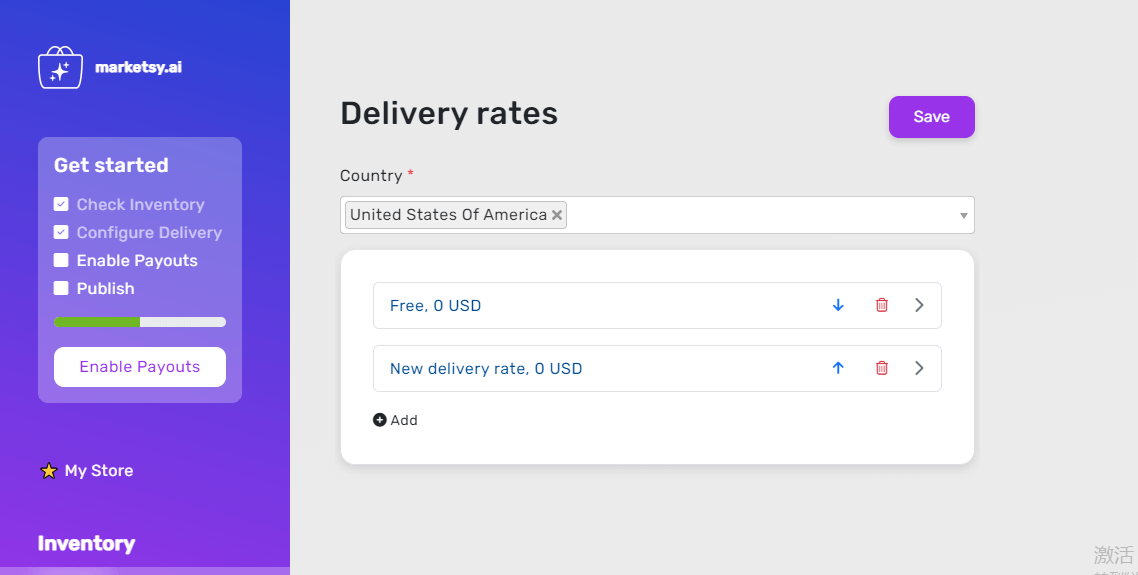The image size is (1138, 575).
Task: Expand the Free, 0 USD rate chevron
Action: [x=920, y=306]
